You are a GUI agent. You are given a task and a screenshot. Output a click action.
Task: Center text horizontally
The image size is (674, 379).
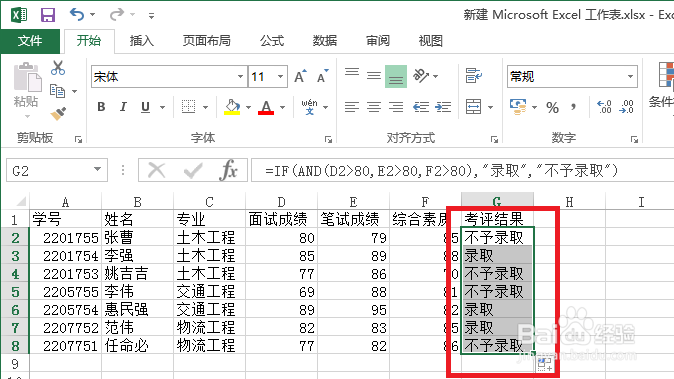tap(374, 107)
